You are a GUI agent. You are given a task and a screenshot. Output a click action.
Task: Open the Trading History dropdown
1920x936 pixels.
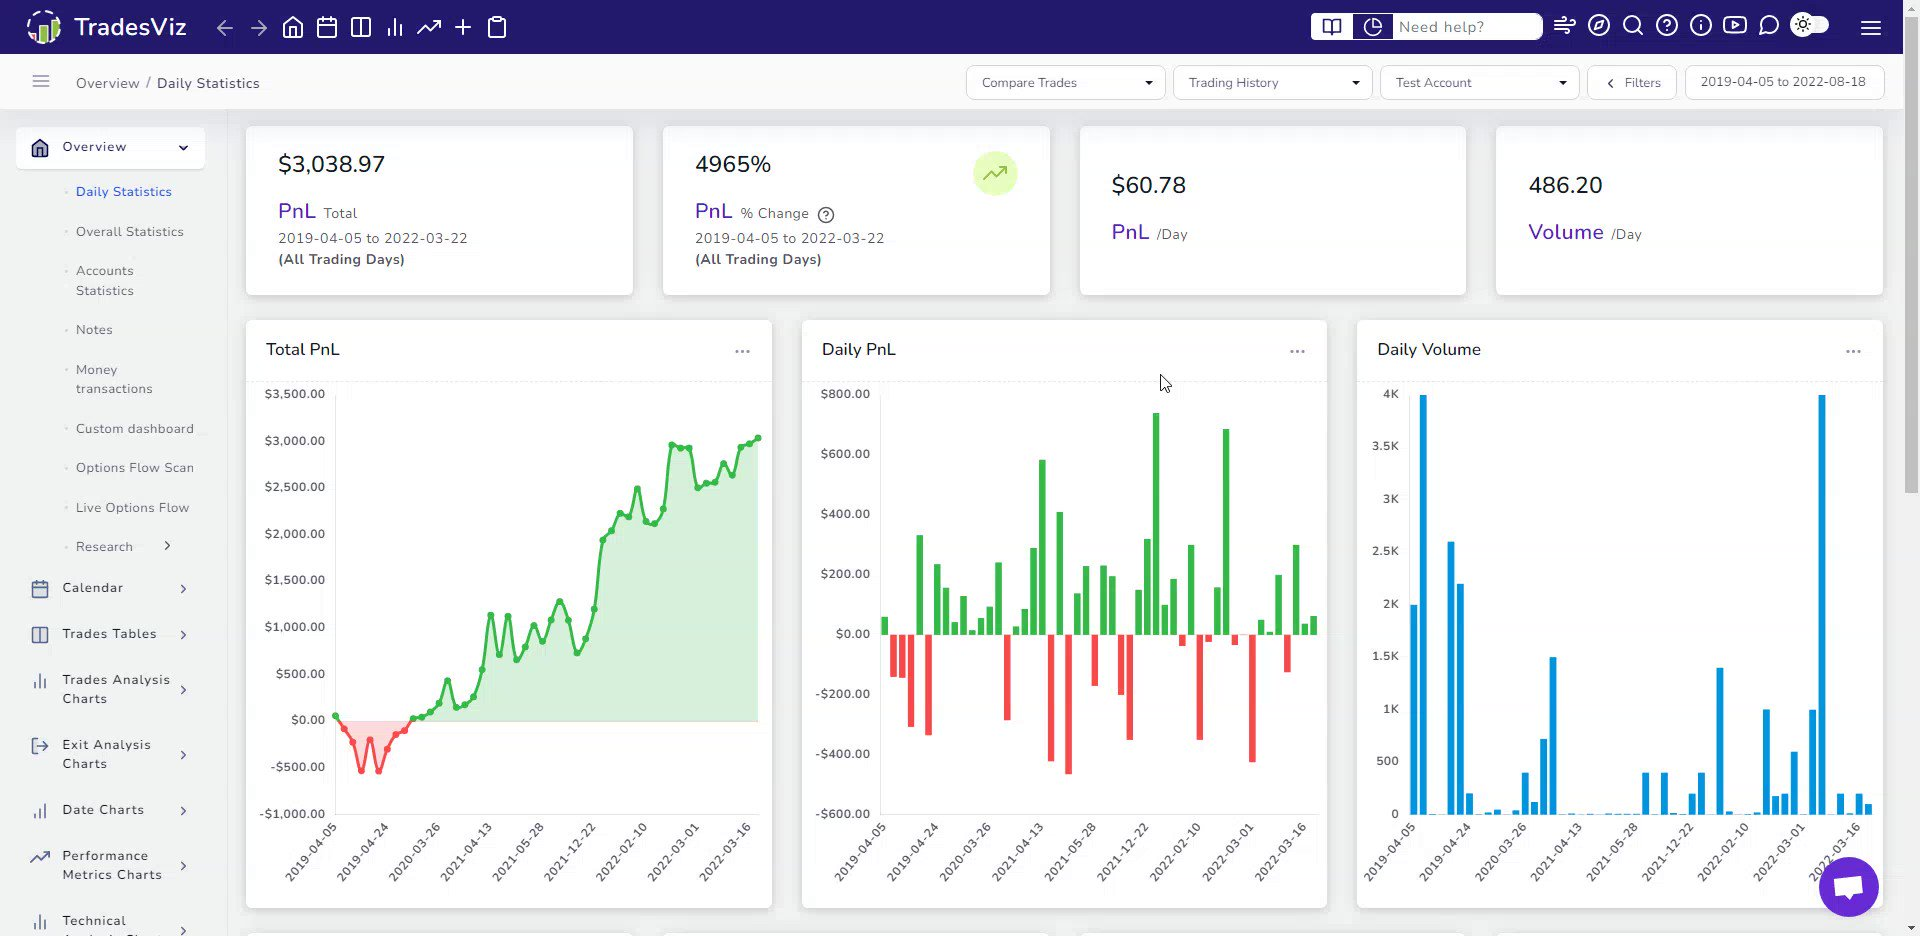pyautogui.click(x=1273, y=83)
